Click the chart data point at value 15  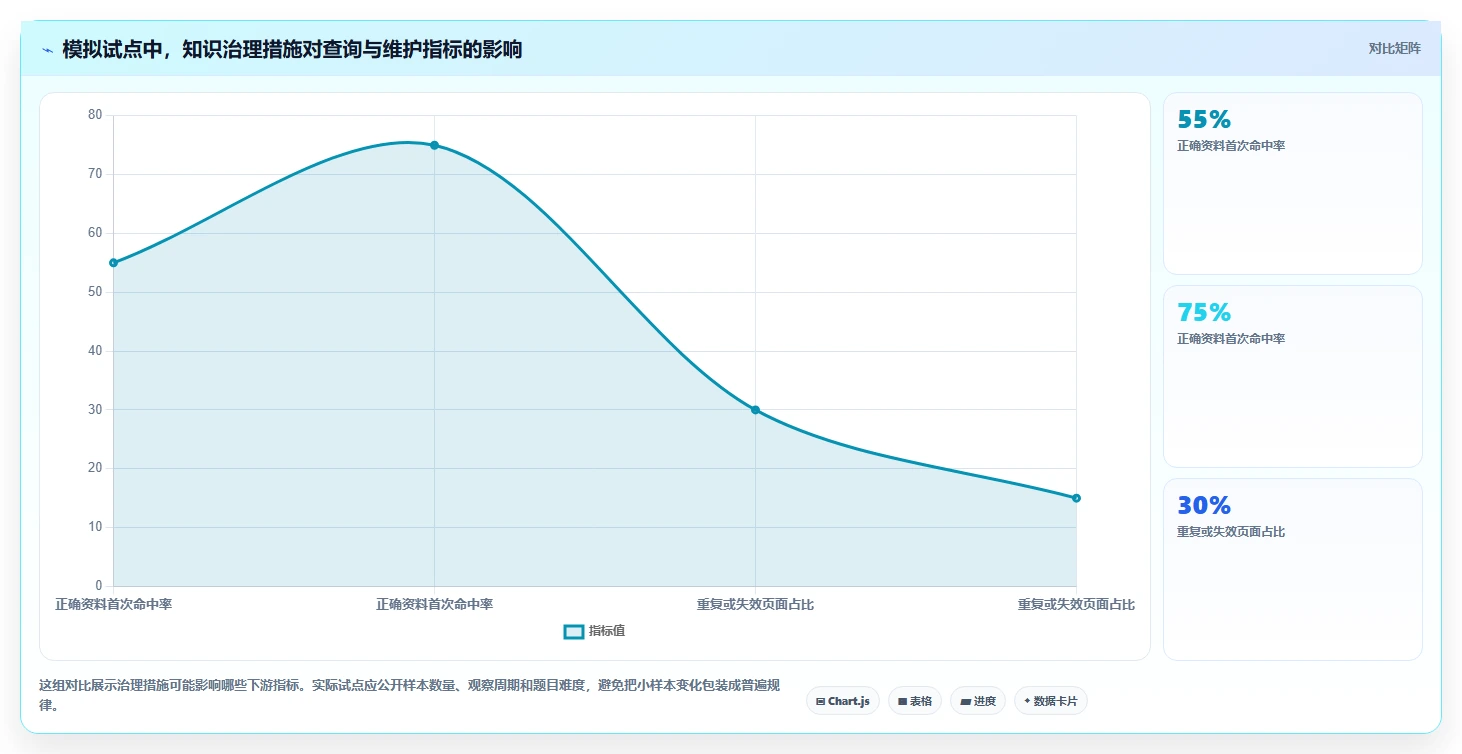click(1076, 498)
